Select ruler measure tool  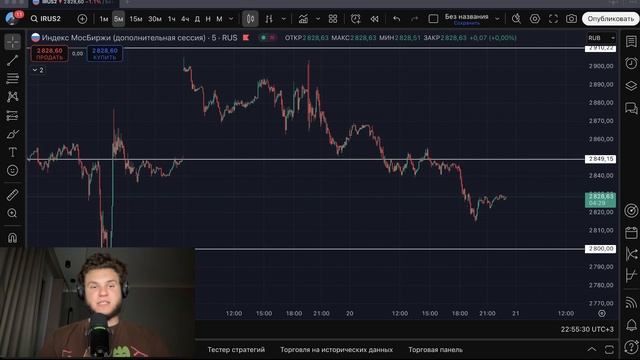click(x=13, y=195)
